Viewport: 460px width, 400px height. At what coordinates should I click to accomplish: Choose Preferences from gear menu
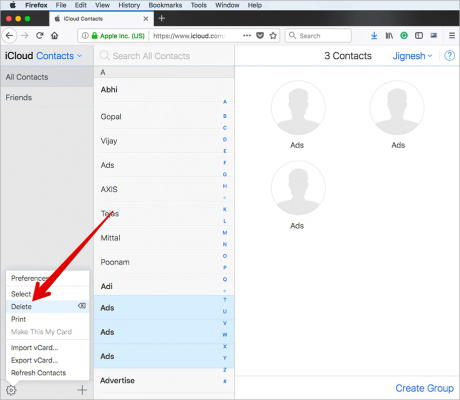point(48,278)
